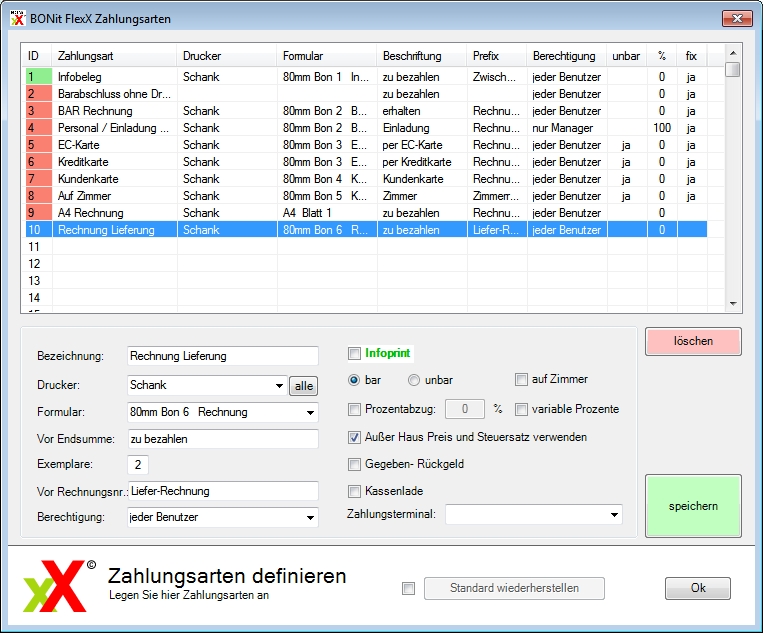Tick the variable Prozente checkbox
This screenshot has height=633, width=763.
click(x=521, y=409)
